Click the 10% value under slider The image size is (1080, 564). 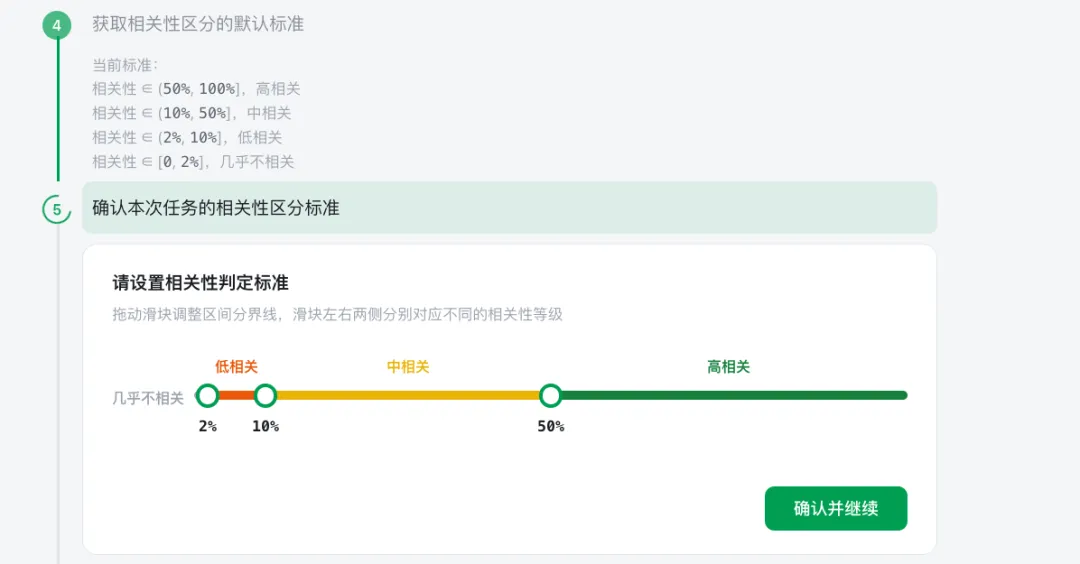265,427
